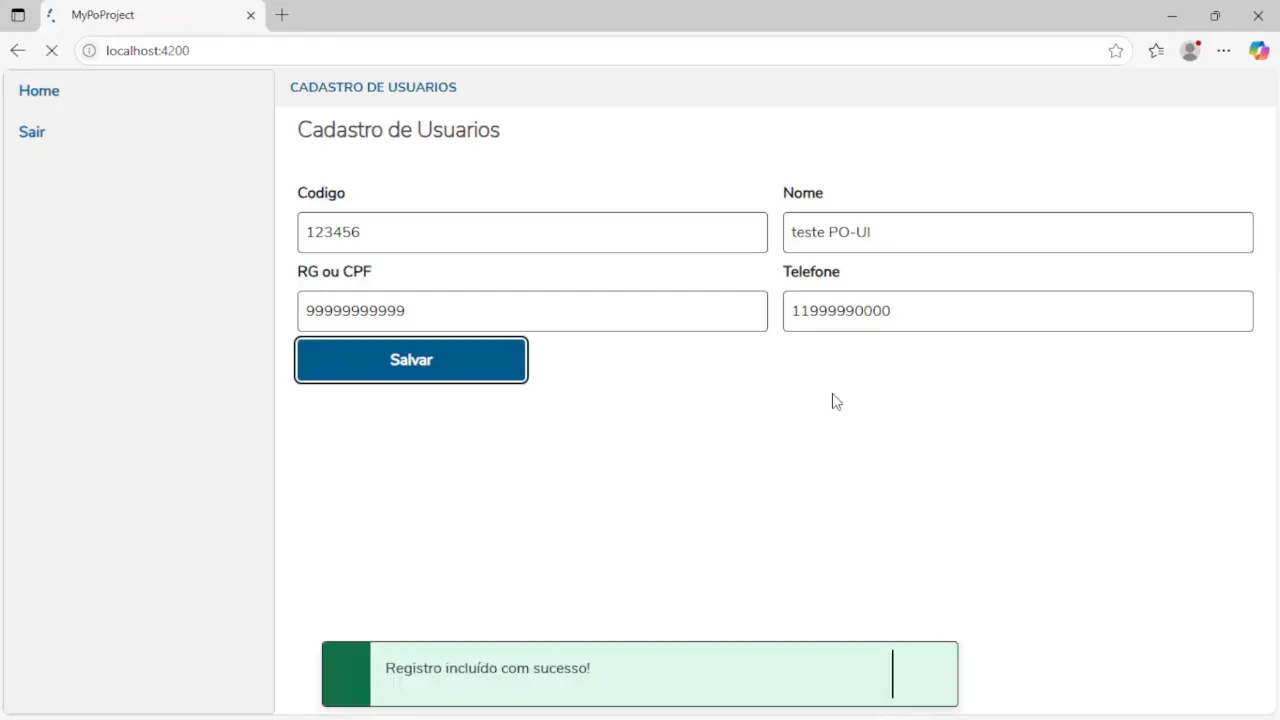Close the MyPoProject tab

251,15
